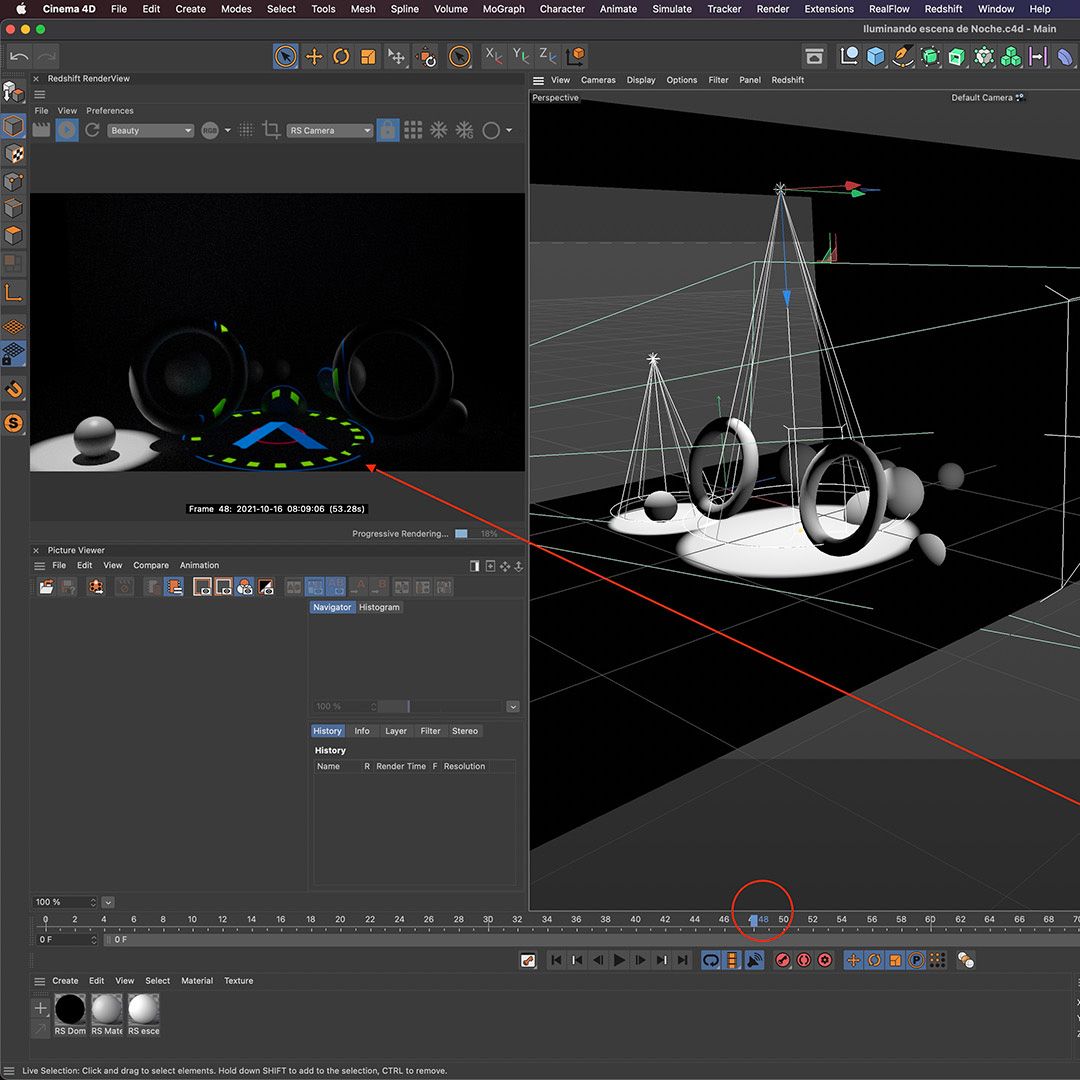This screenshot has height=1080, width=1080.
Task: Click the coordinate system cube icon
Action: (x=574, y=55)
